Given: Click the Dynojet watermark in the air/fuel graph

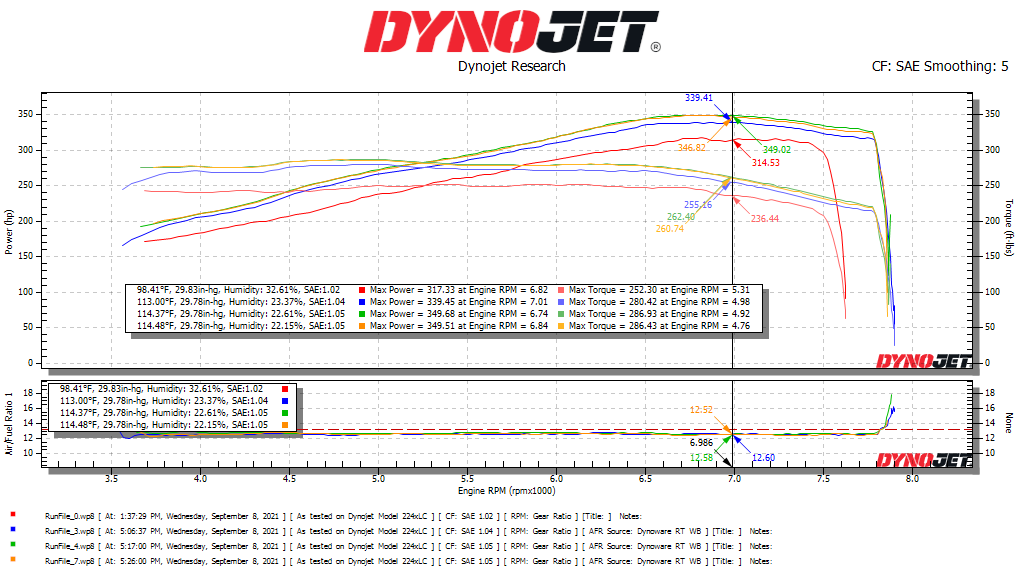Looking at the screenshot, I should (x=923, y=460).
